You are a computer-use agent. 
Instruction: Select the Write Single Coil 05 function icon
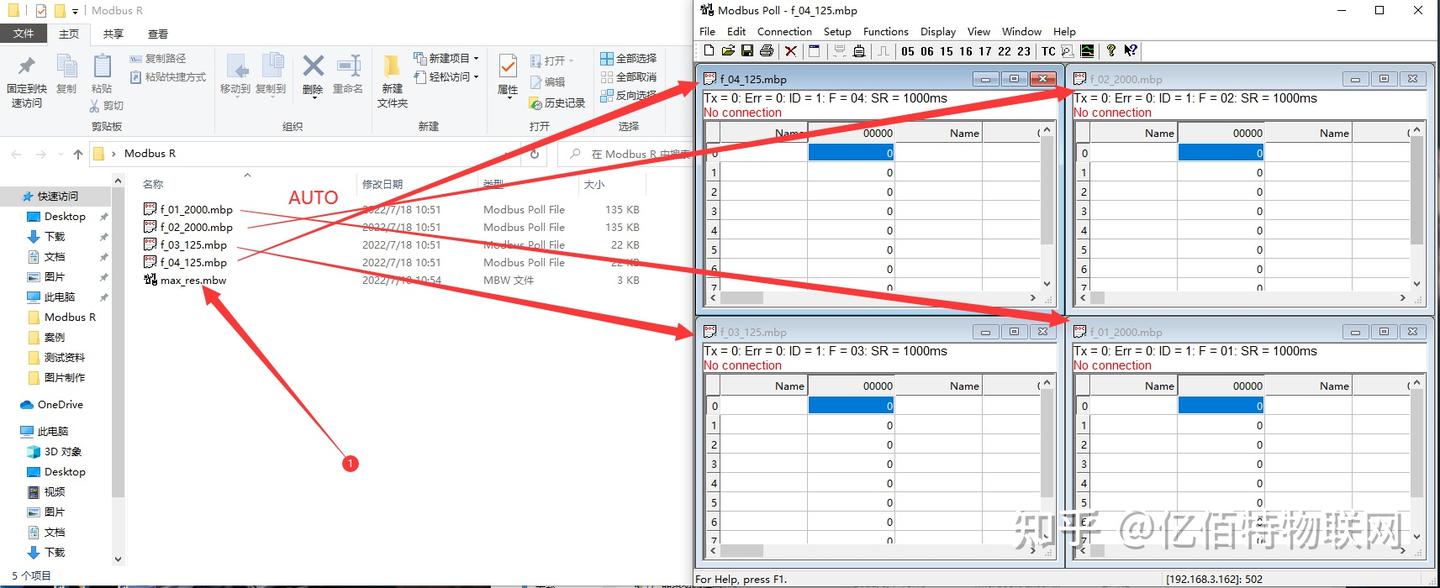906,51
